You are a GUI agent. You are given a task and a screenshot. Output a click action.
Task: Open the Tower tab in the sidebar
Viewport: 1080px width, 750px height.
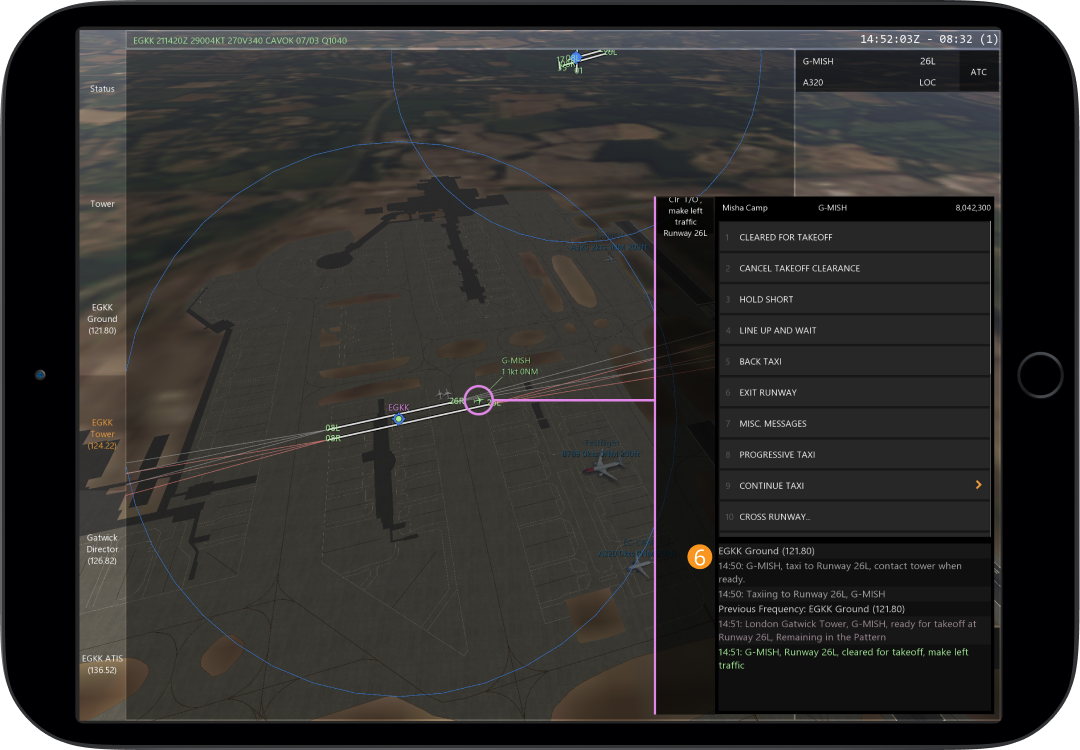[x=102, y=204]
